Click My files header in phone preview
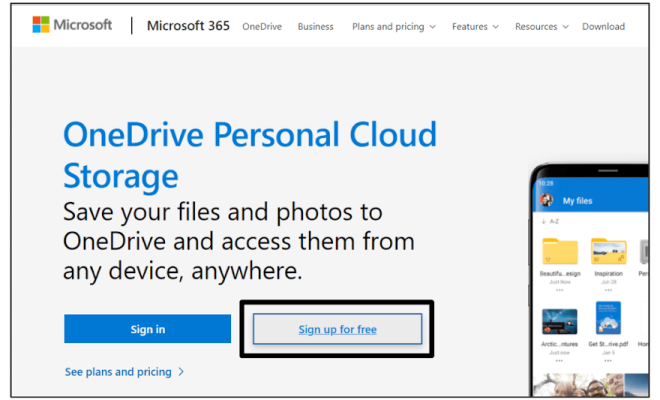 (x=578, y=201)
